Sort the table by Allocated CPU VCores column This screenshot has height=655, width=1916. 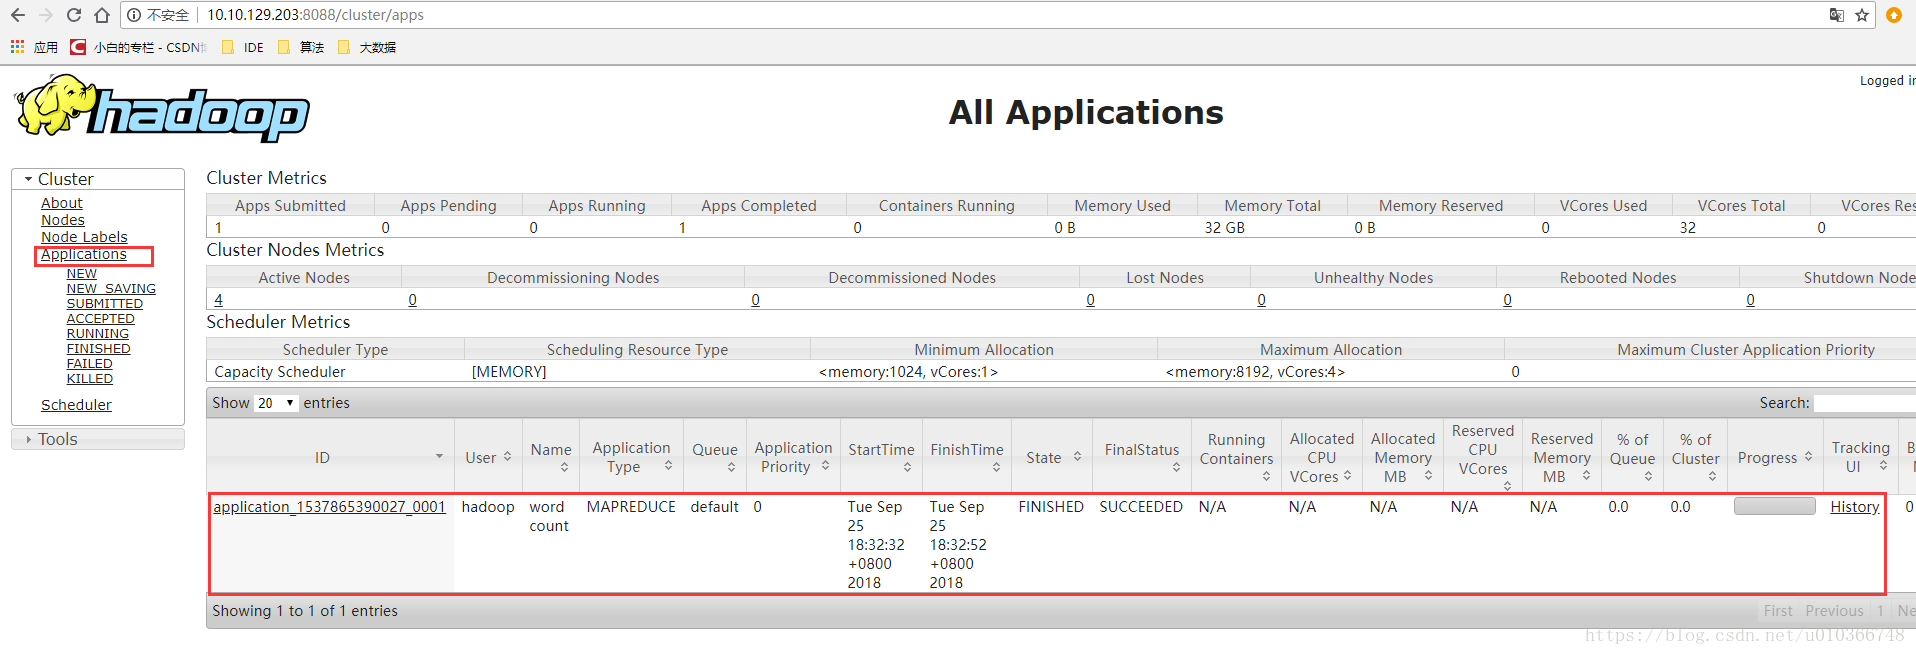[1322, 457]
